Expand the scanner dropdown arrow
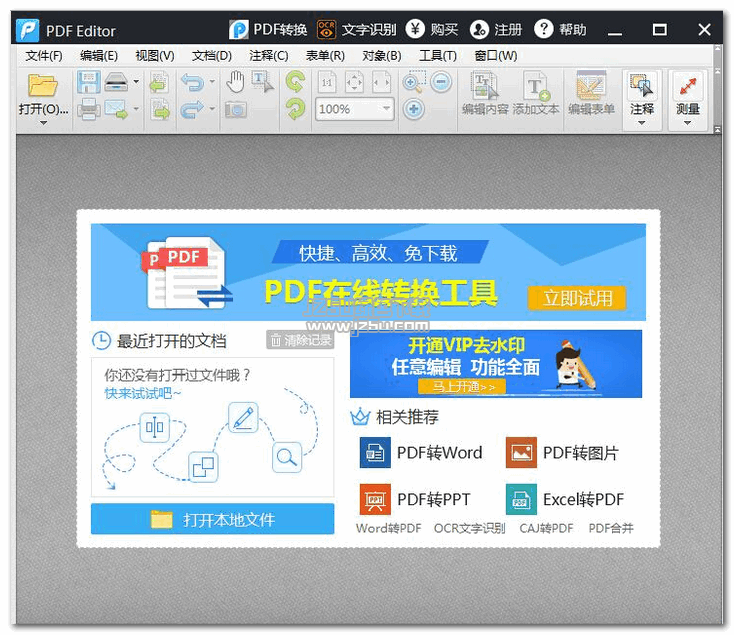 click(136, 82)
